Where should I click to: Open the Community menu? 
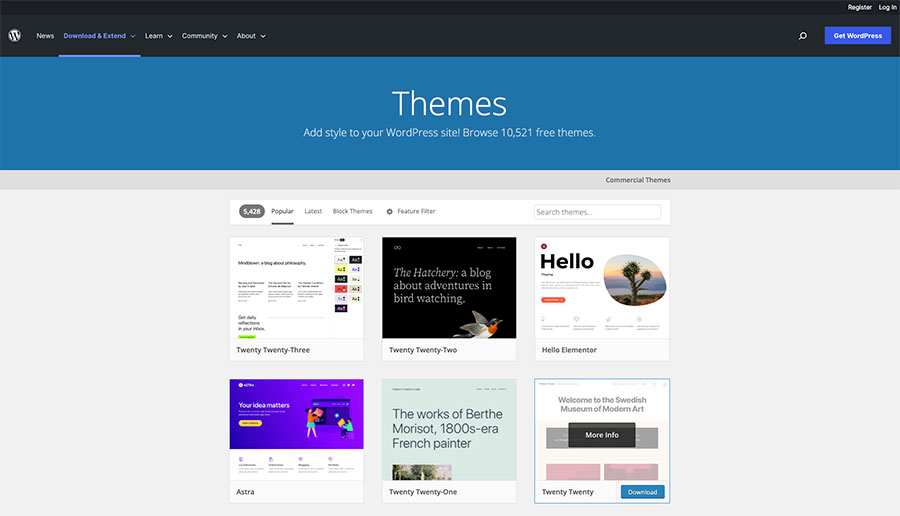tap(200, 36)
